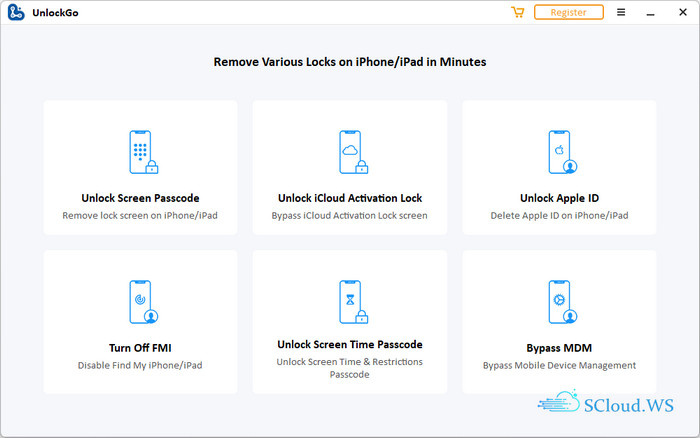
Task: Open Unlock Screen Time Passcode option
Action: pyautogui.click(x=350, y=345)
